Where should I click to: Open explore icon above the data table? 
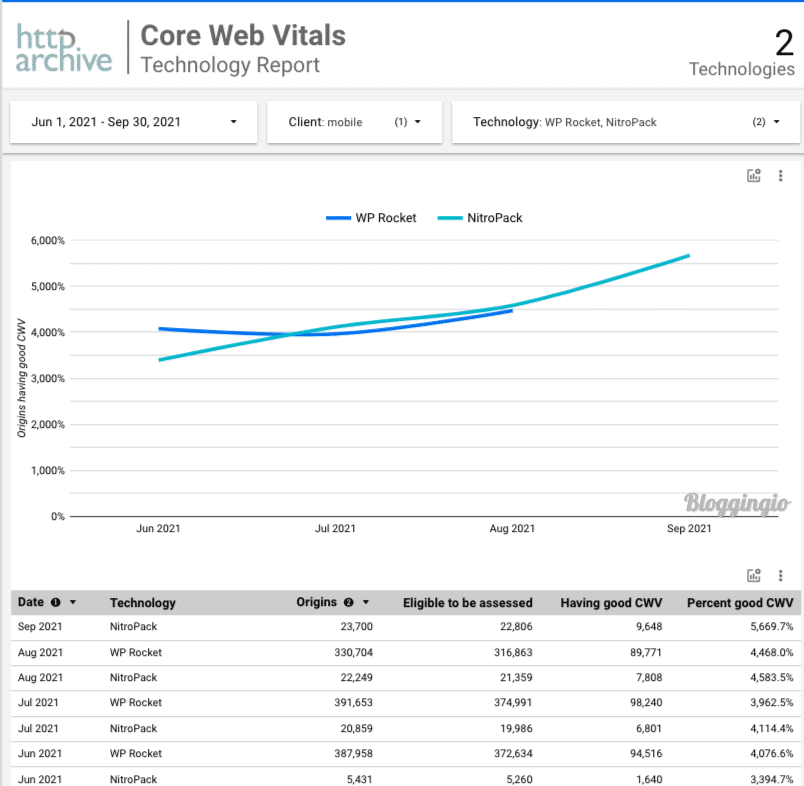pos(753,575)
